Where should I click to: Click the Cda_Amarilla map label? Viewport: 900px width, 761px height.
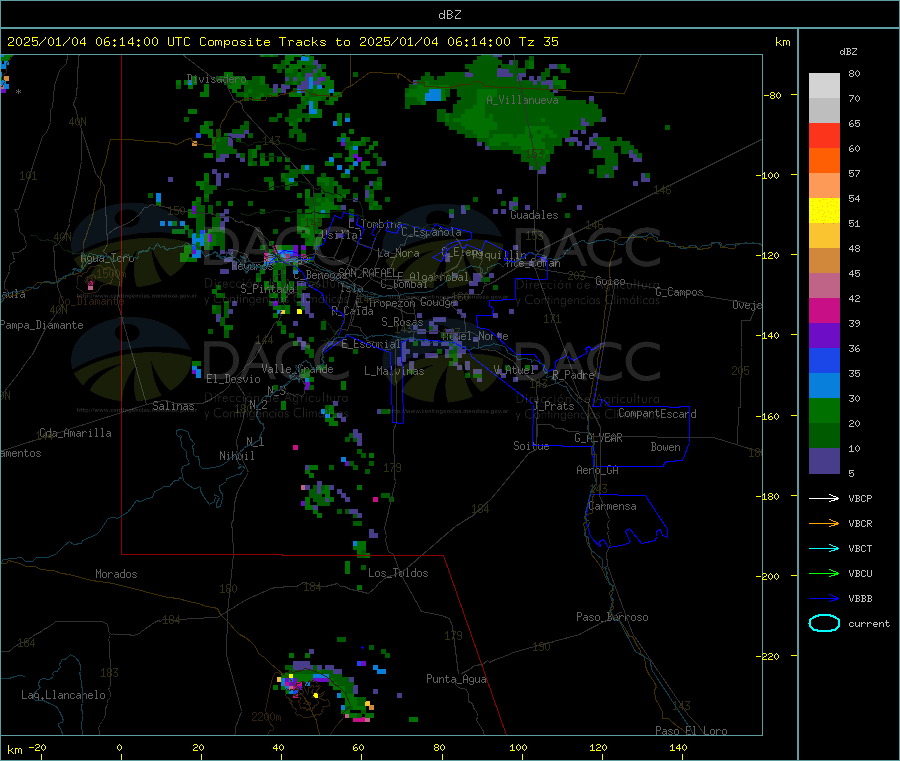(75, 433)
